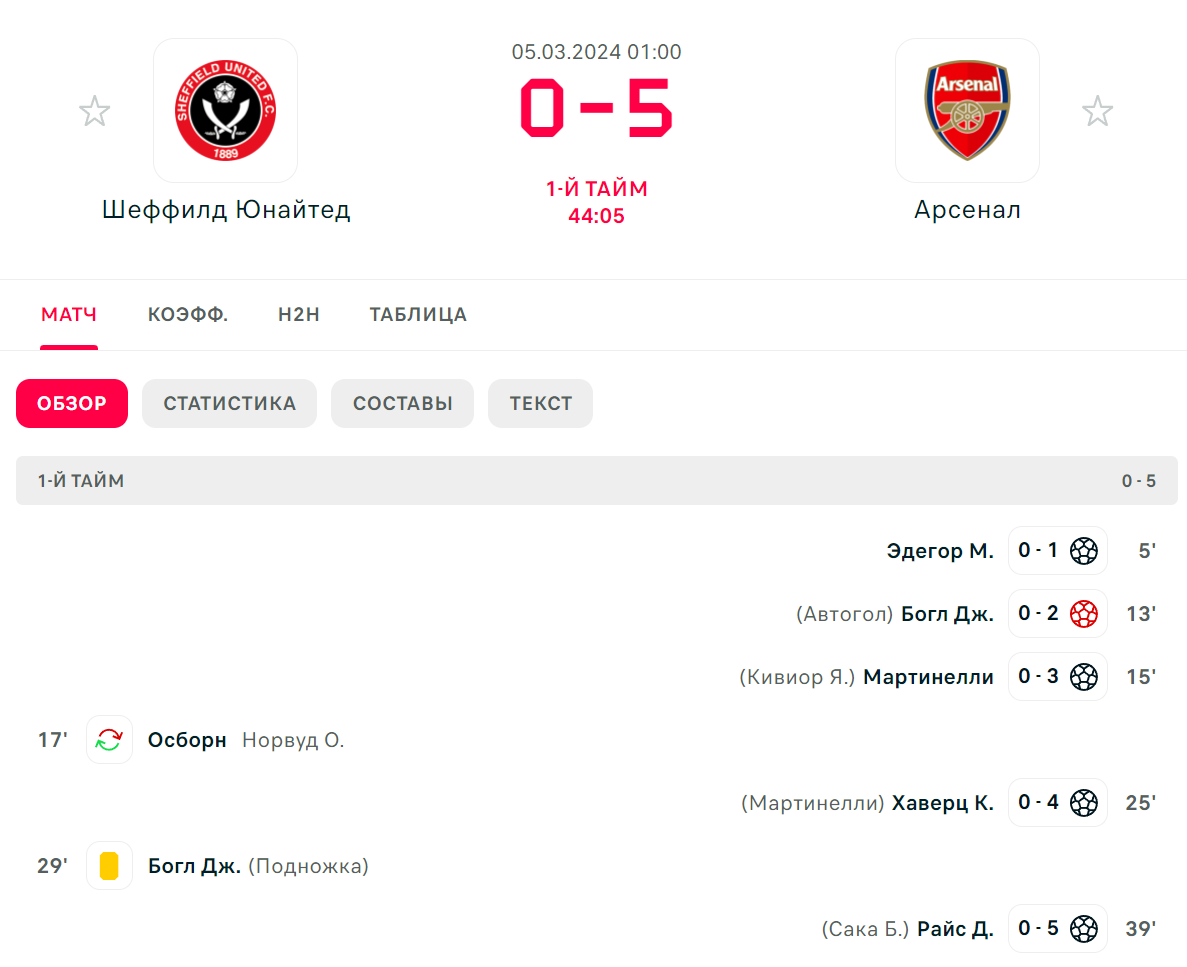Open player Хаверц К. scorer link
Viewport: 1187px width, 967px height.
point(942,802)
